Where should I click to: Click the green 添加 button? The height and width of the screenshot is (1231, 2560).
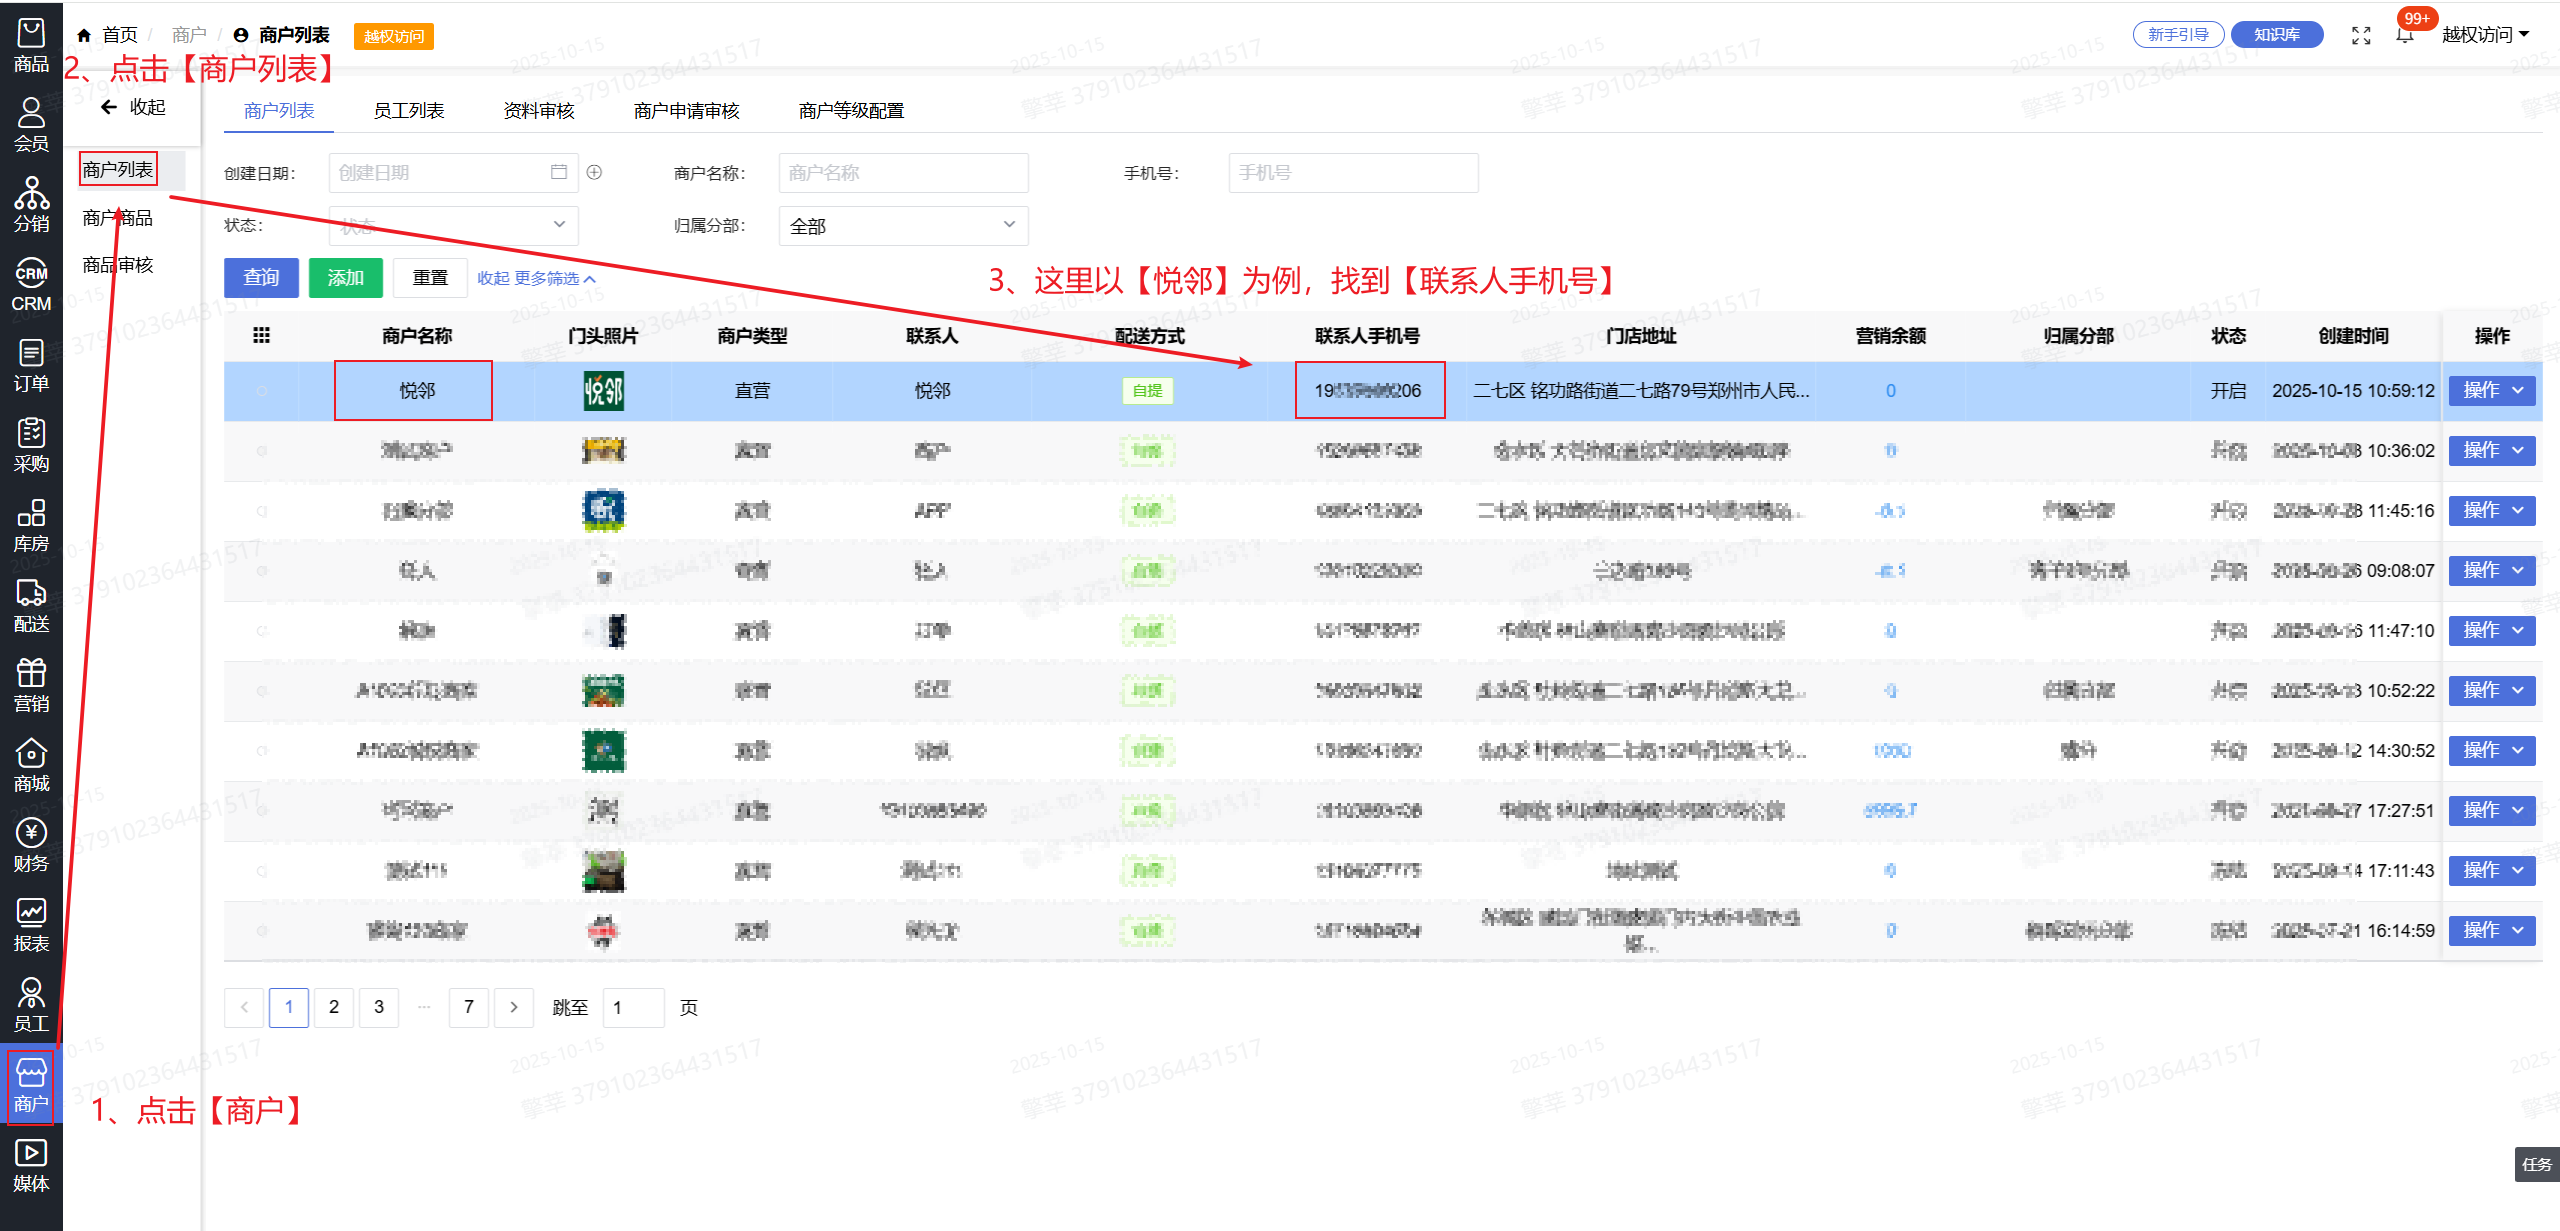point(345,278)
